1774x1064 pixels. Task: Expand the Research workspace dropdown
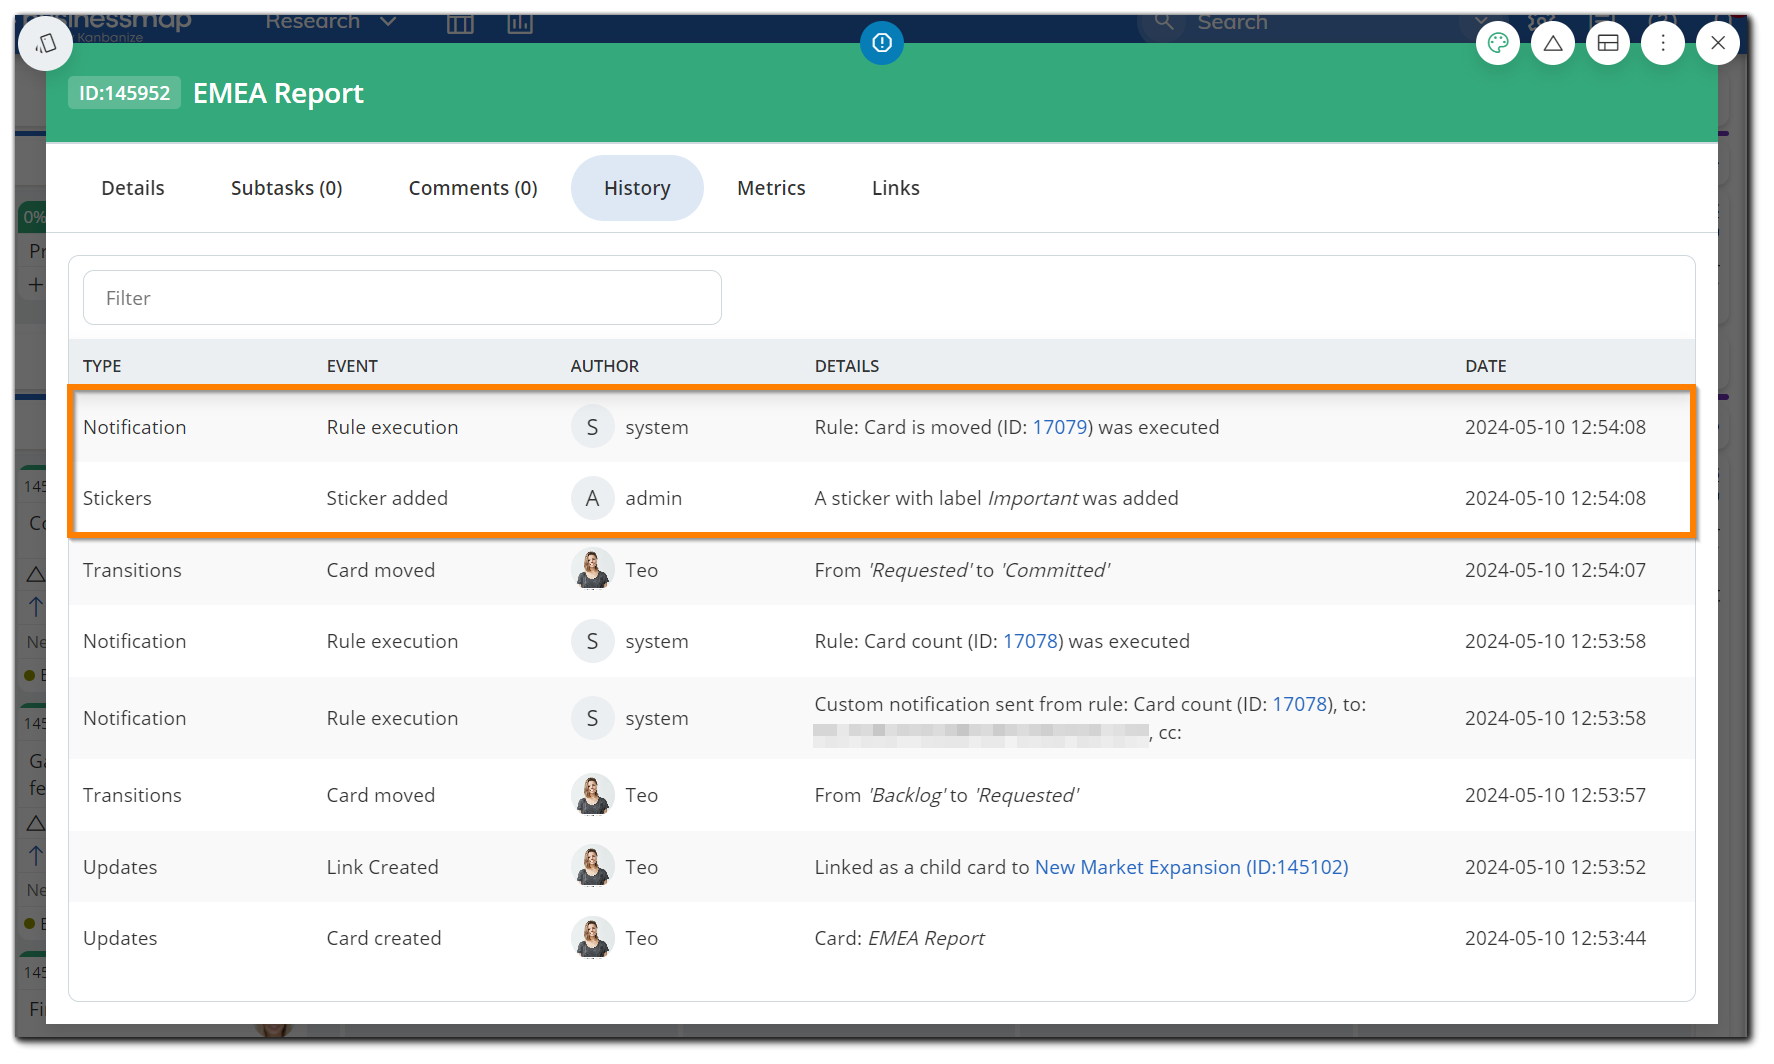pos(388,22)
